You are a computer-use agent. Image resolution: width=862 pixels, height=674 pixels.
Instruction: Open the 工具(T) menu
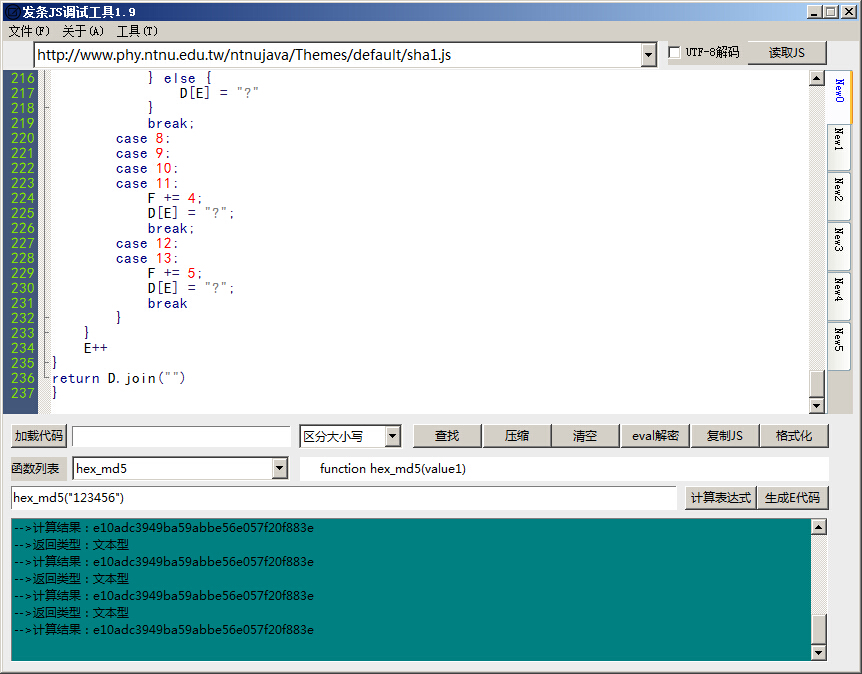click(x=137, y=31)
